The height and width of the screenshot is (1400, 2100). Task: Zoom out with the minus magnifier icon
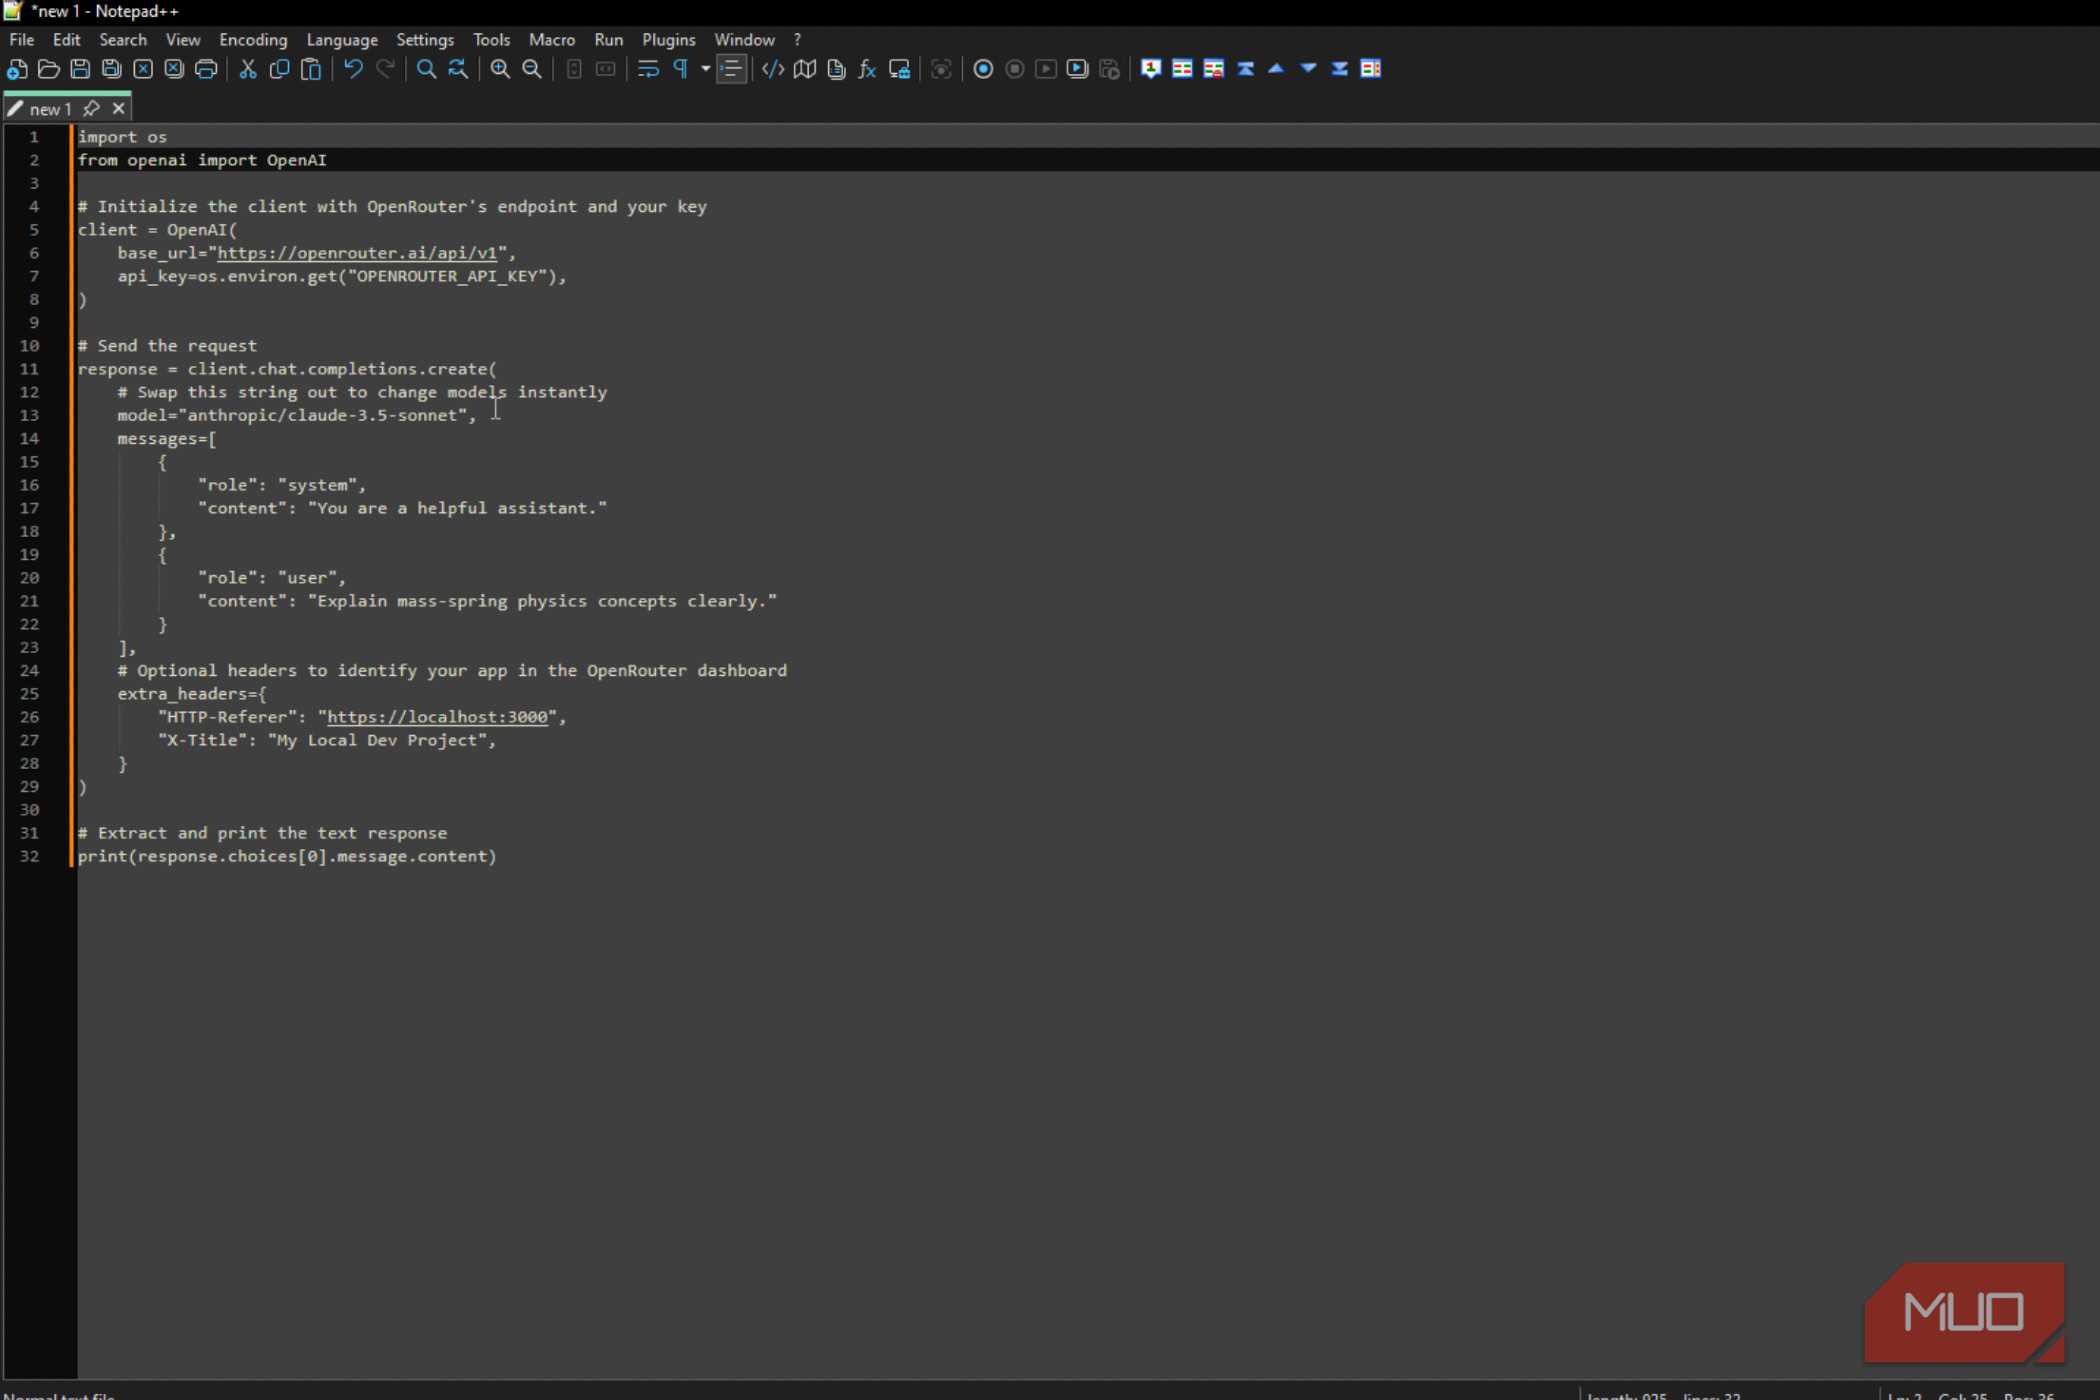[x=532, y=69]
